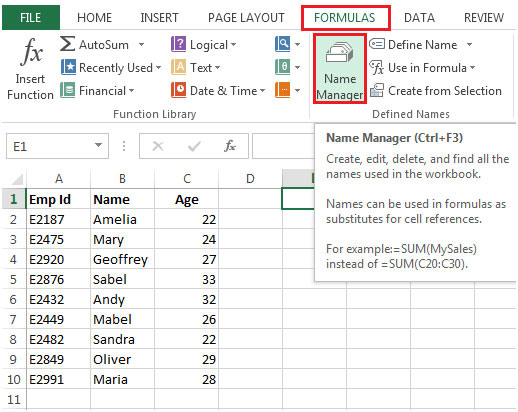Click into the formula bar input

tap(283, 146)
